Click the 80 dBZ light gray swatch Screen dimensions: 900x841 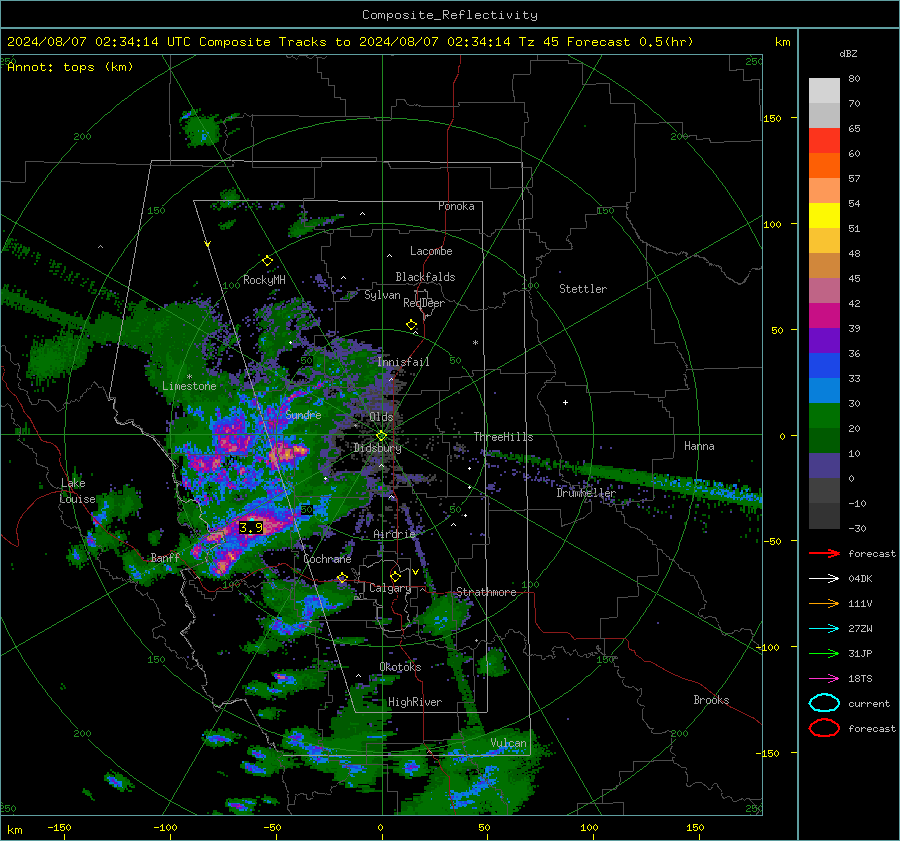click(824, 91)
